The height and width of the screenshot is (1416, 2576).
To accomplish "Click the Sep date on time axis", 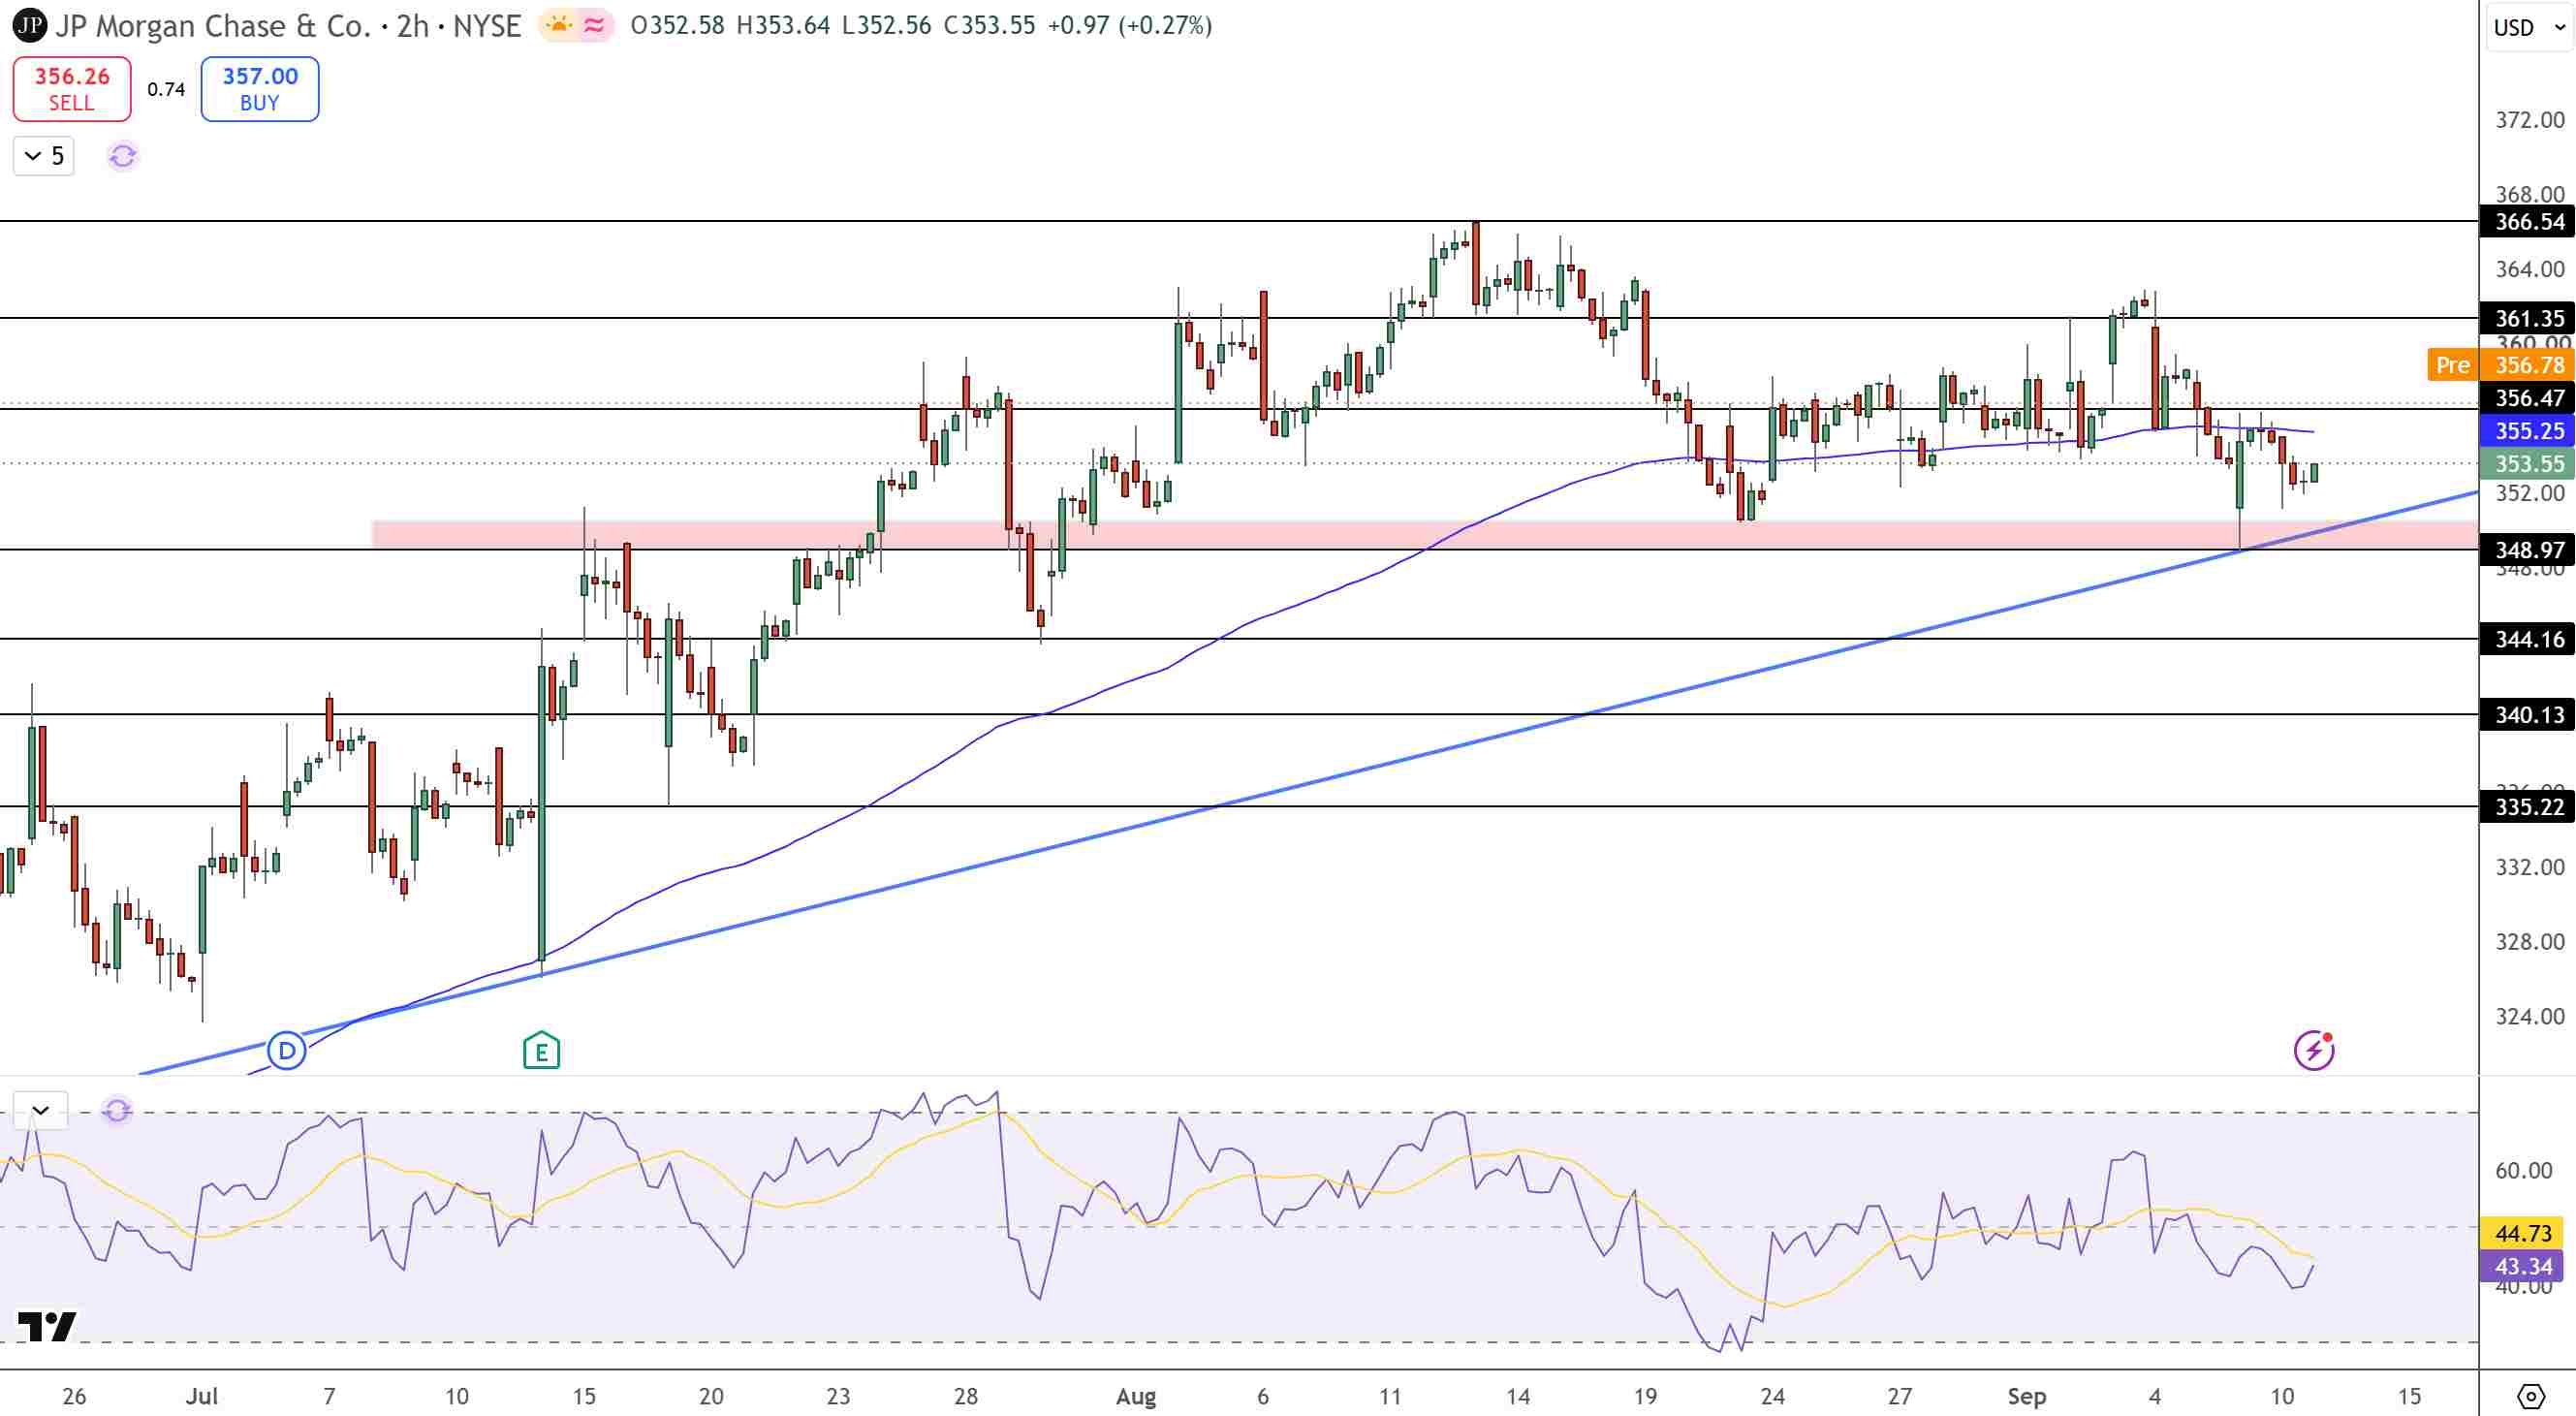I will [2027, 1396].
